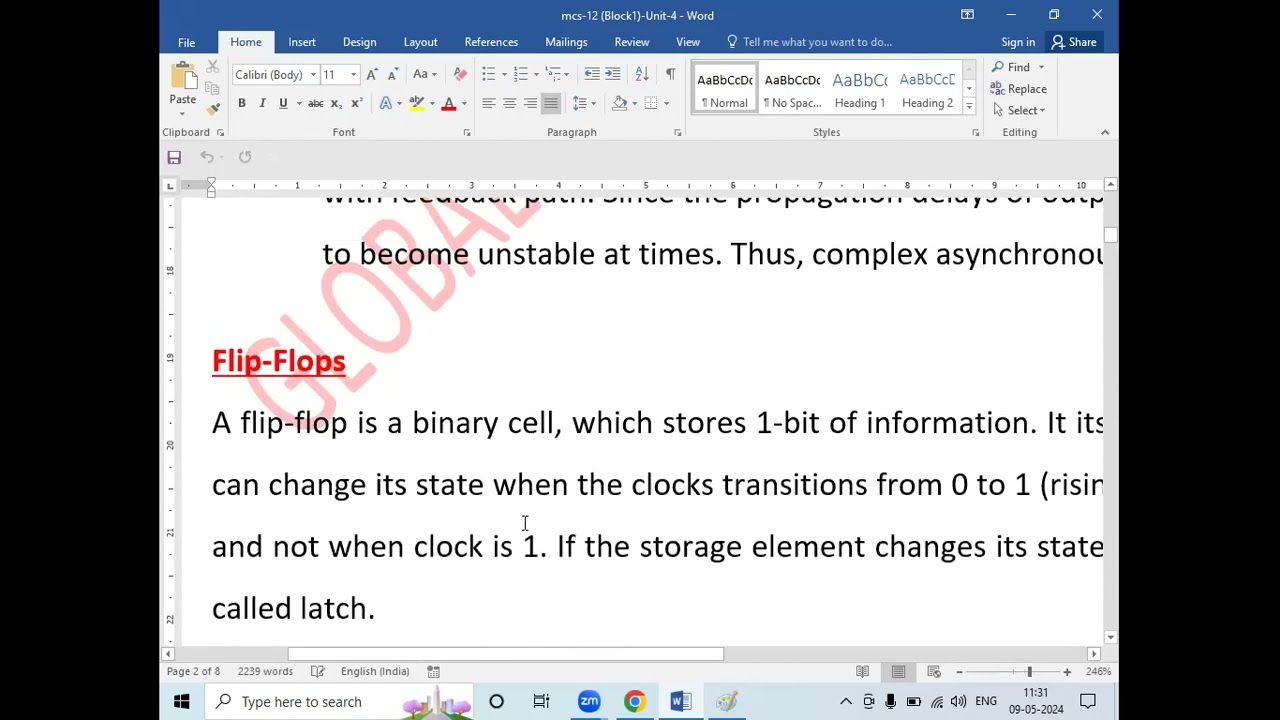Open bullets list dropdown arrow
The width and height of the screenshot is (1280, 720).
(503, 75)
